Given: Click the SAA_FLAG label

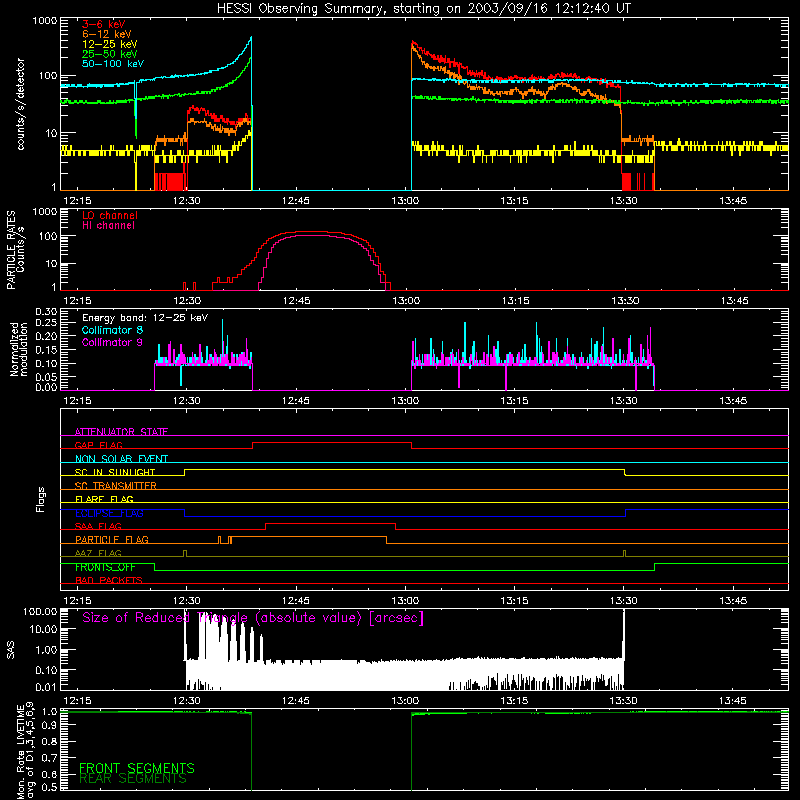Looking at the screenshot, I should (98, 526).
